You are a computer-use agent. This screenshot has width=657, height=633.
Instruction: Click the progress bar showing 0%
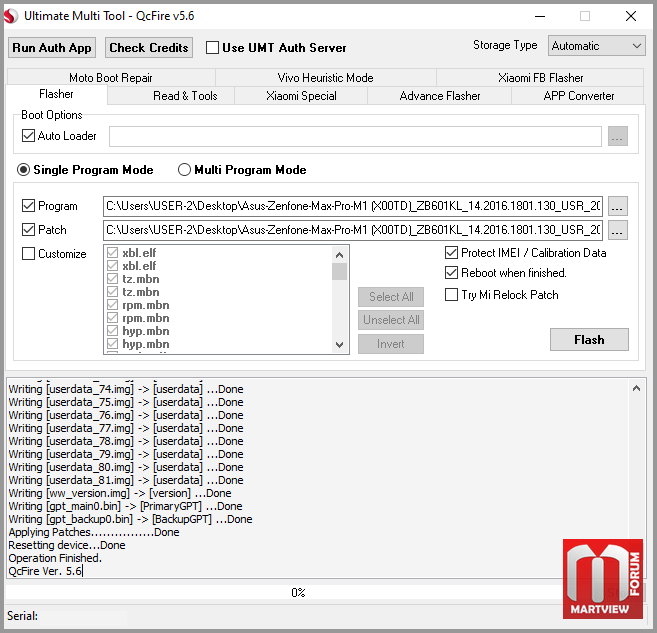tap(298, 593)
